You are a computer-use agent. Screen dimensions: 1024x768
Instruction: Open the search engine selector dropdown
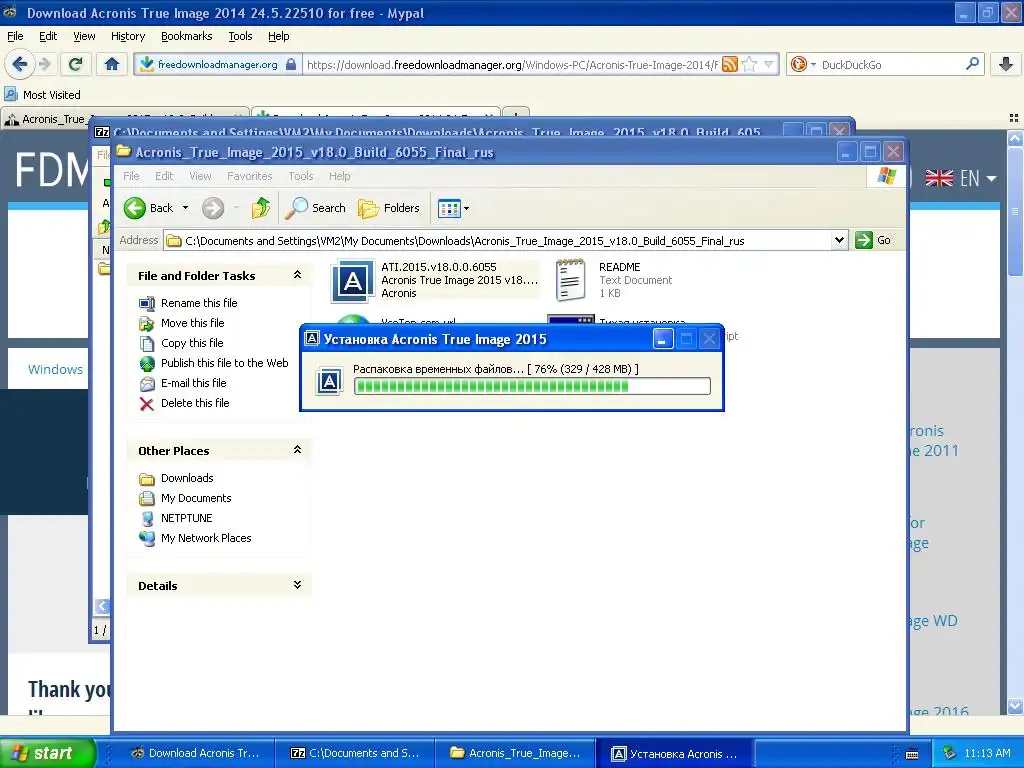point(813,65)
